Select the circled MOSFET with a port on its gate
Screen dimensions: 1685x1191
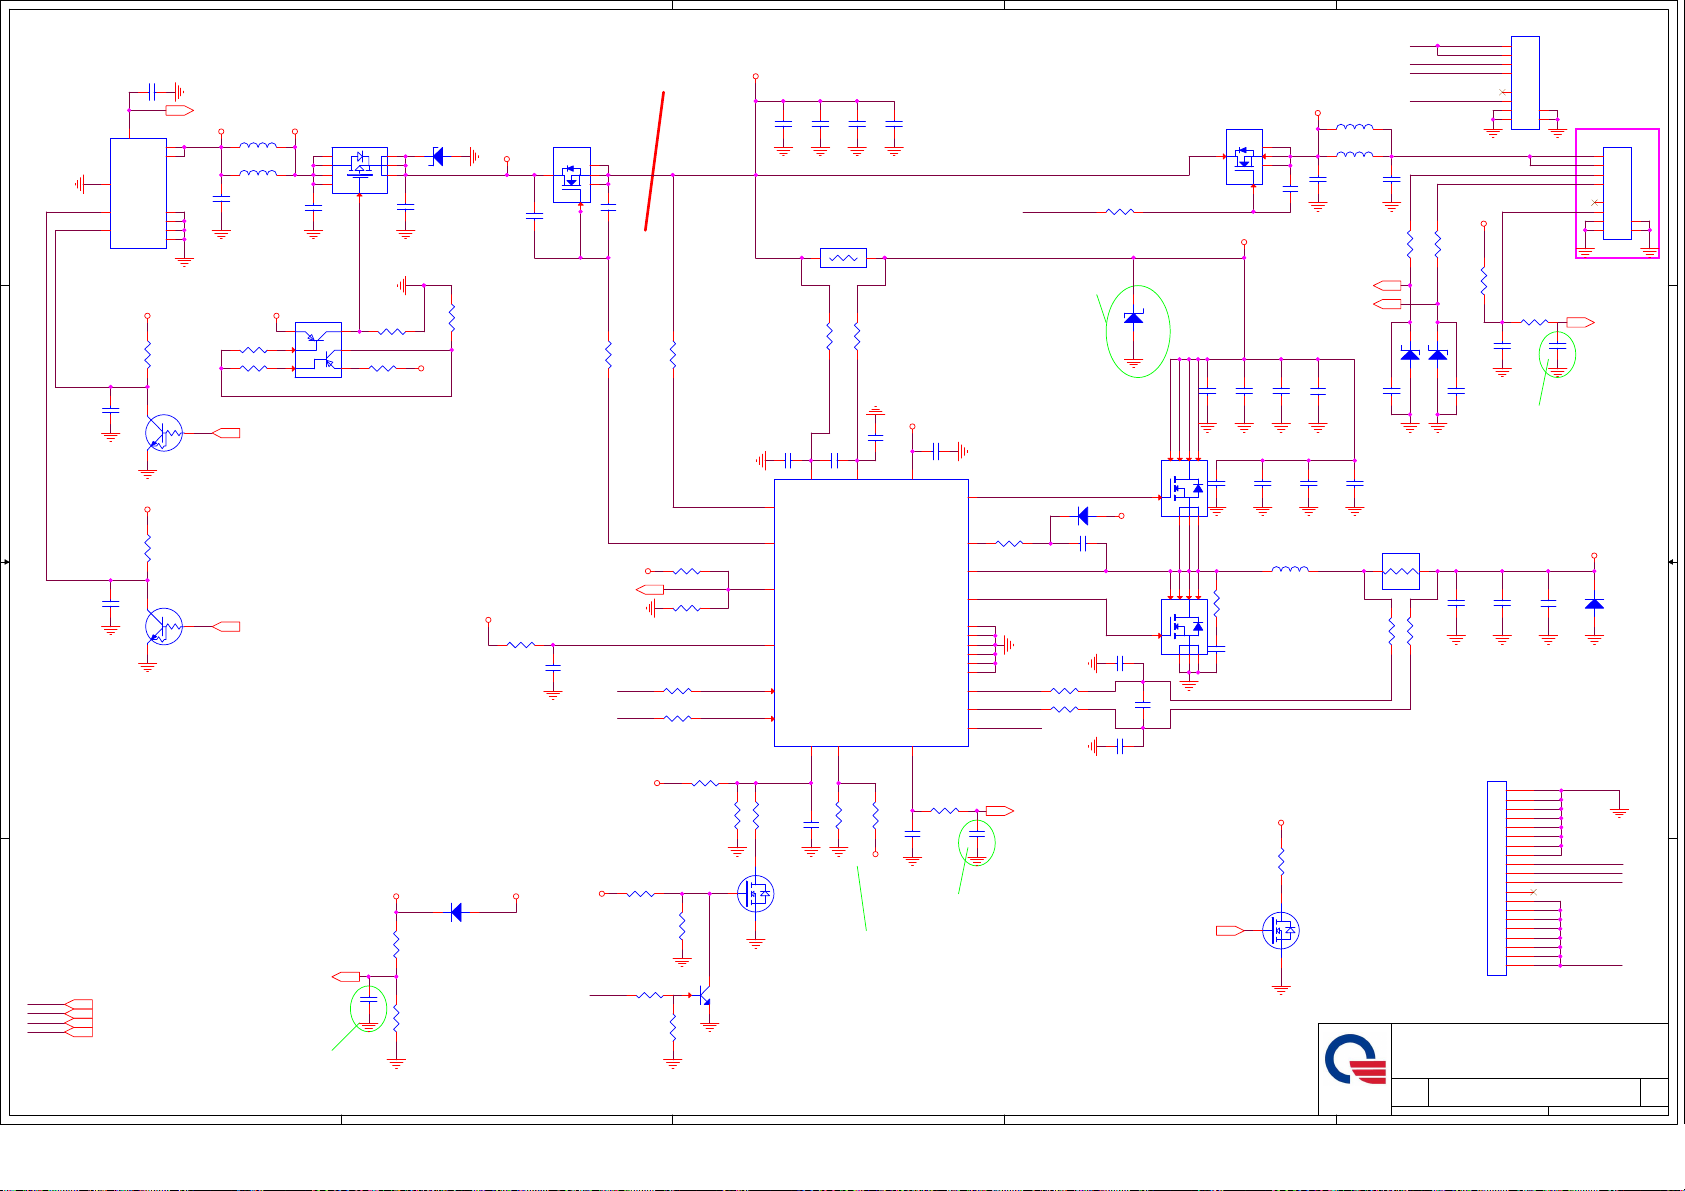point(1281,931)
